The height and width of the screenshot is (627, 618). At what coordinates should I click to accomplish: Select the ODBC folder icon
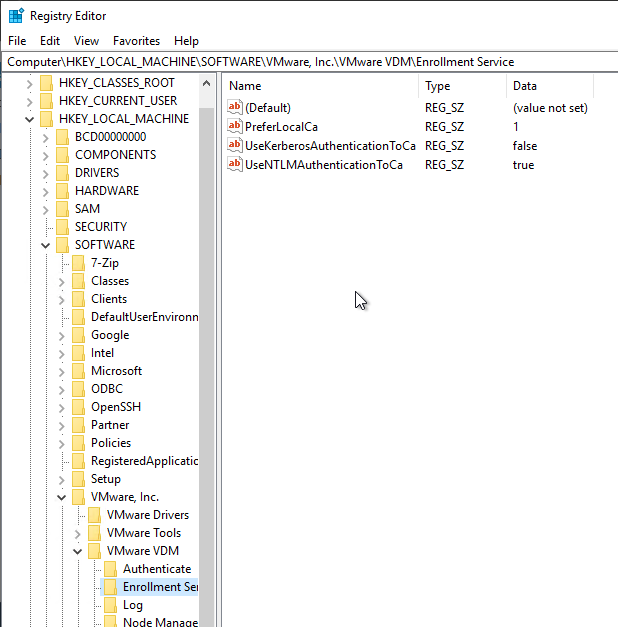[x=78, y=389]
